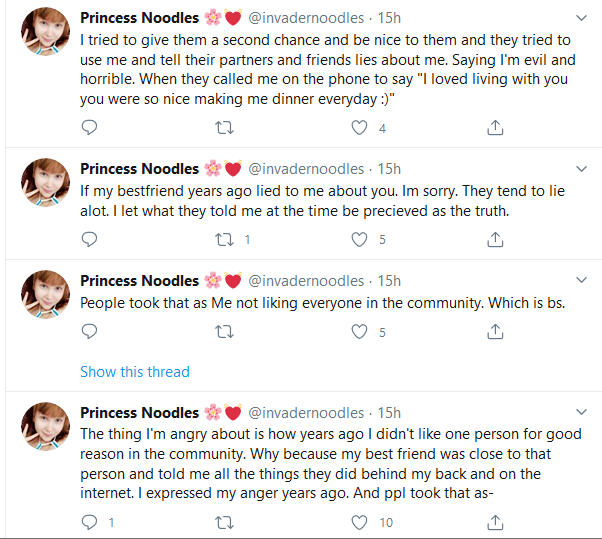602x539 pixels.
Task: Like the 'Which is bs' tweet
Action: (x=360, y=331)
